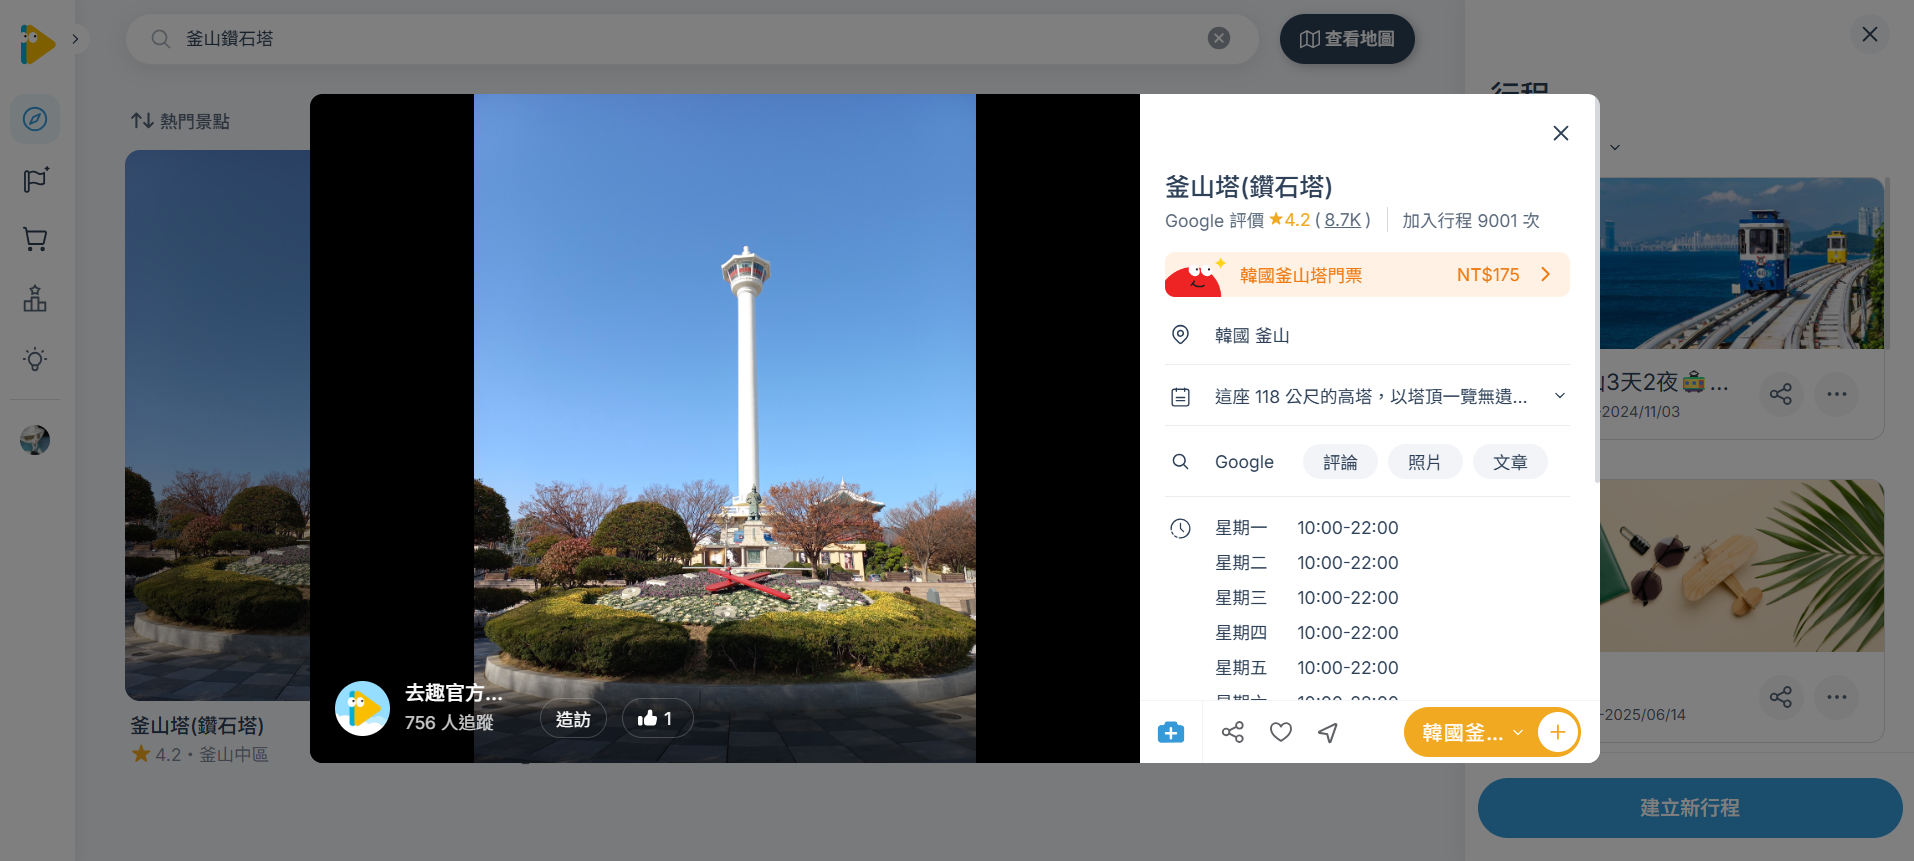Click the search field containing 釜山鑽石塔
The height and width of the screenshot is (861, 1914).
click(x=692, y=39)
